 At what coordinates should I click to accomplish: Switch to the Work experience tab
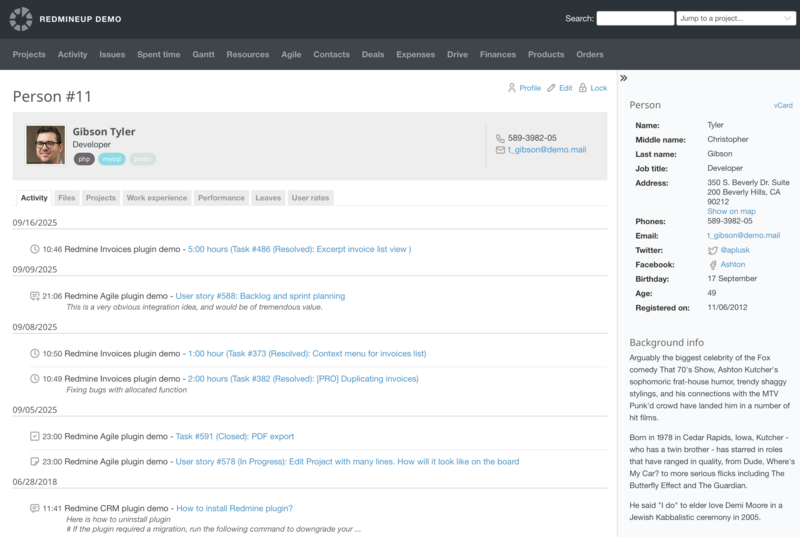point(156,198)
